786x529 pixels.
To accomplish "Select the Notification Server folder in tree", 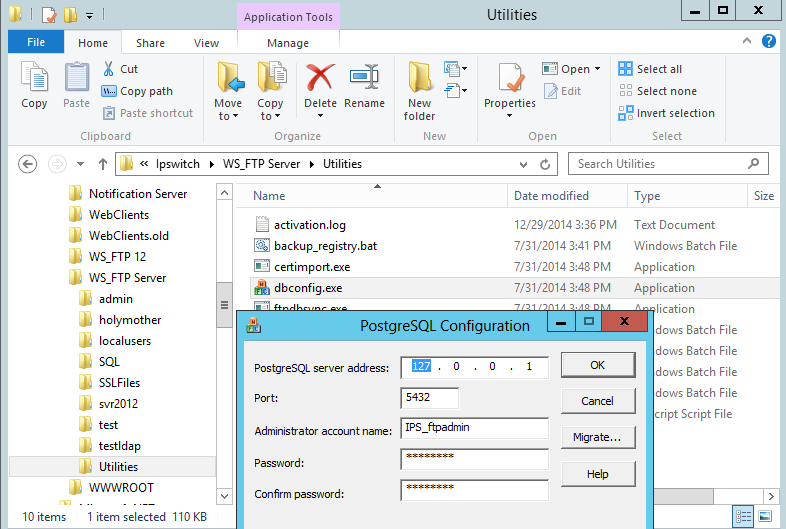I will click(138, 194).
